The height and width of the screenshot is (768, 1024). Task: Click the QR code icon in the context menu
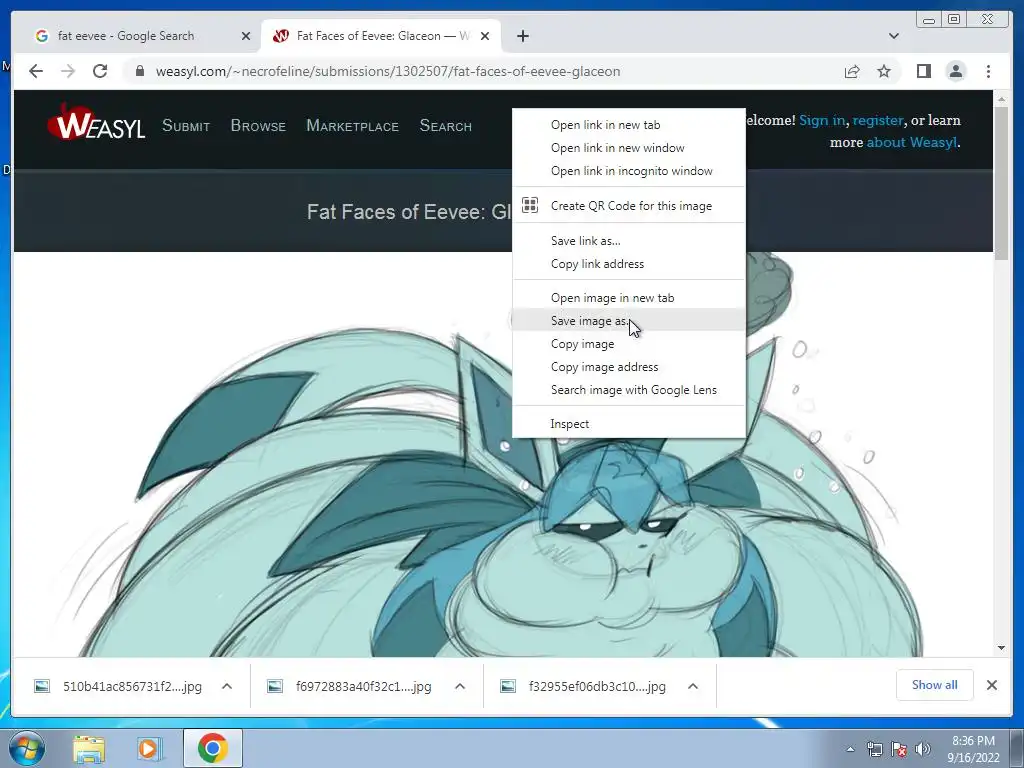click(530, 205)
